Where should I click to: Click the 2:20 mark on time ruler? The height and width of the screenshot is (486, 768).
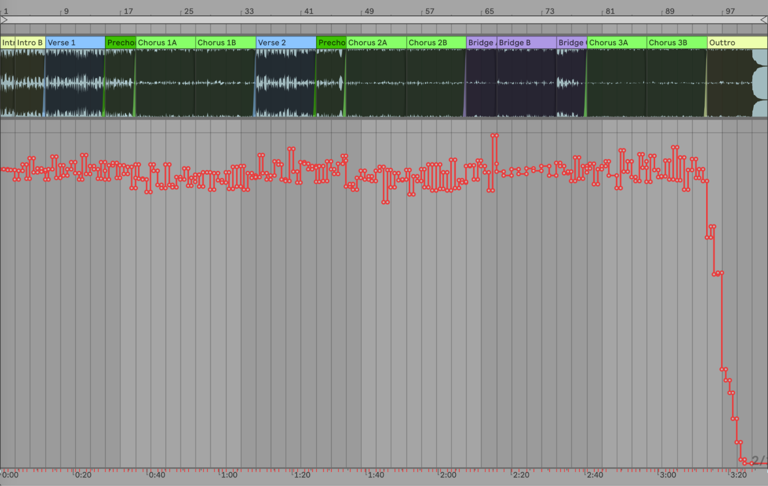pos(521,475)
